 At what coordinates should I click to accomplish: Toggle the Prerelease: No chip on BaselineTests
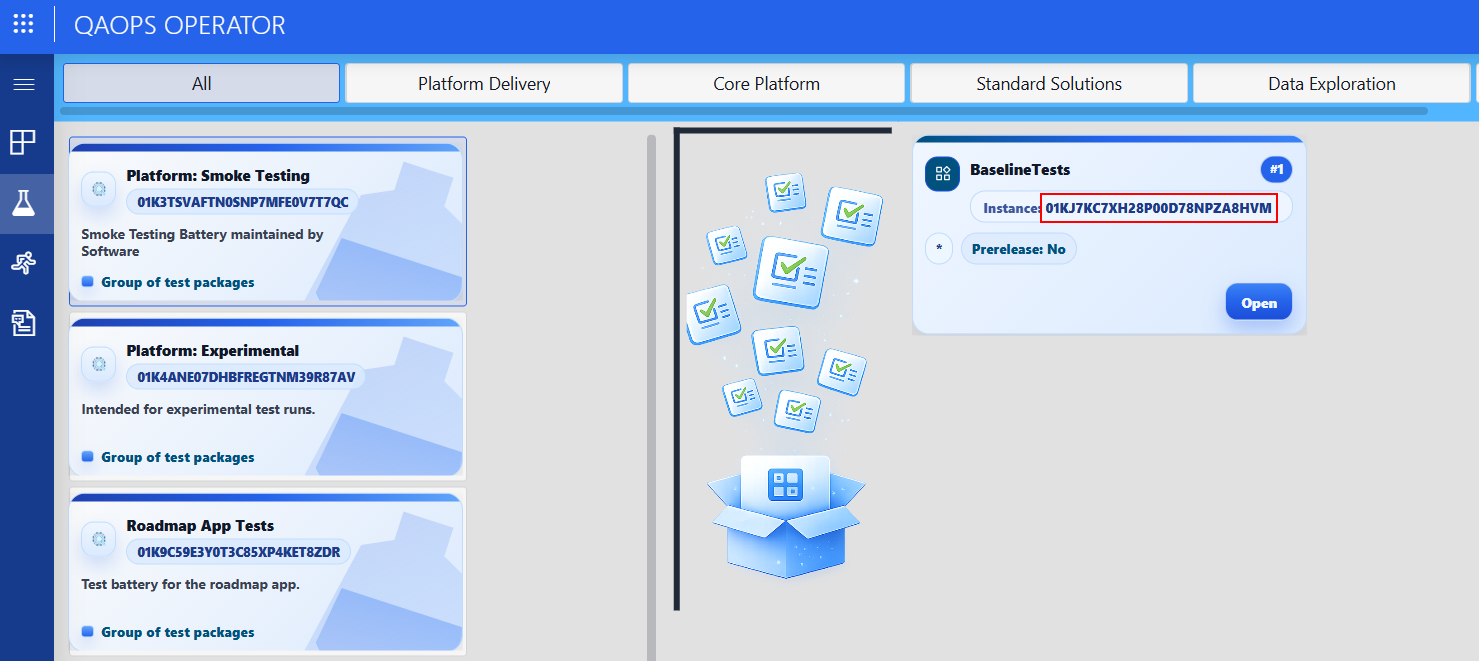pos(1019,248)
